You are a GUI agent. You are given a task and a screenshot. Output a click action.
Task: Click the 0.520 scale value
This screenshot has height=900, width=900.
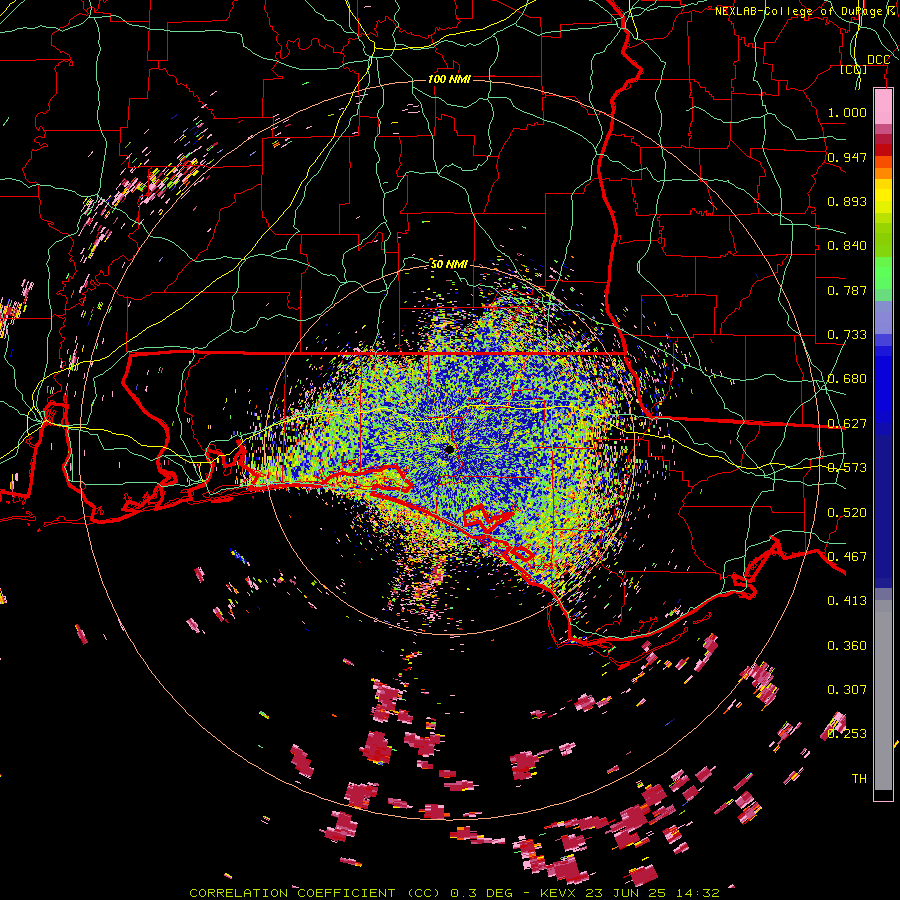coord(847,513)
